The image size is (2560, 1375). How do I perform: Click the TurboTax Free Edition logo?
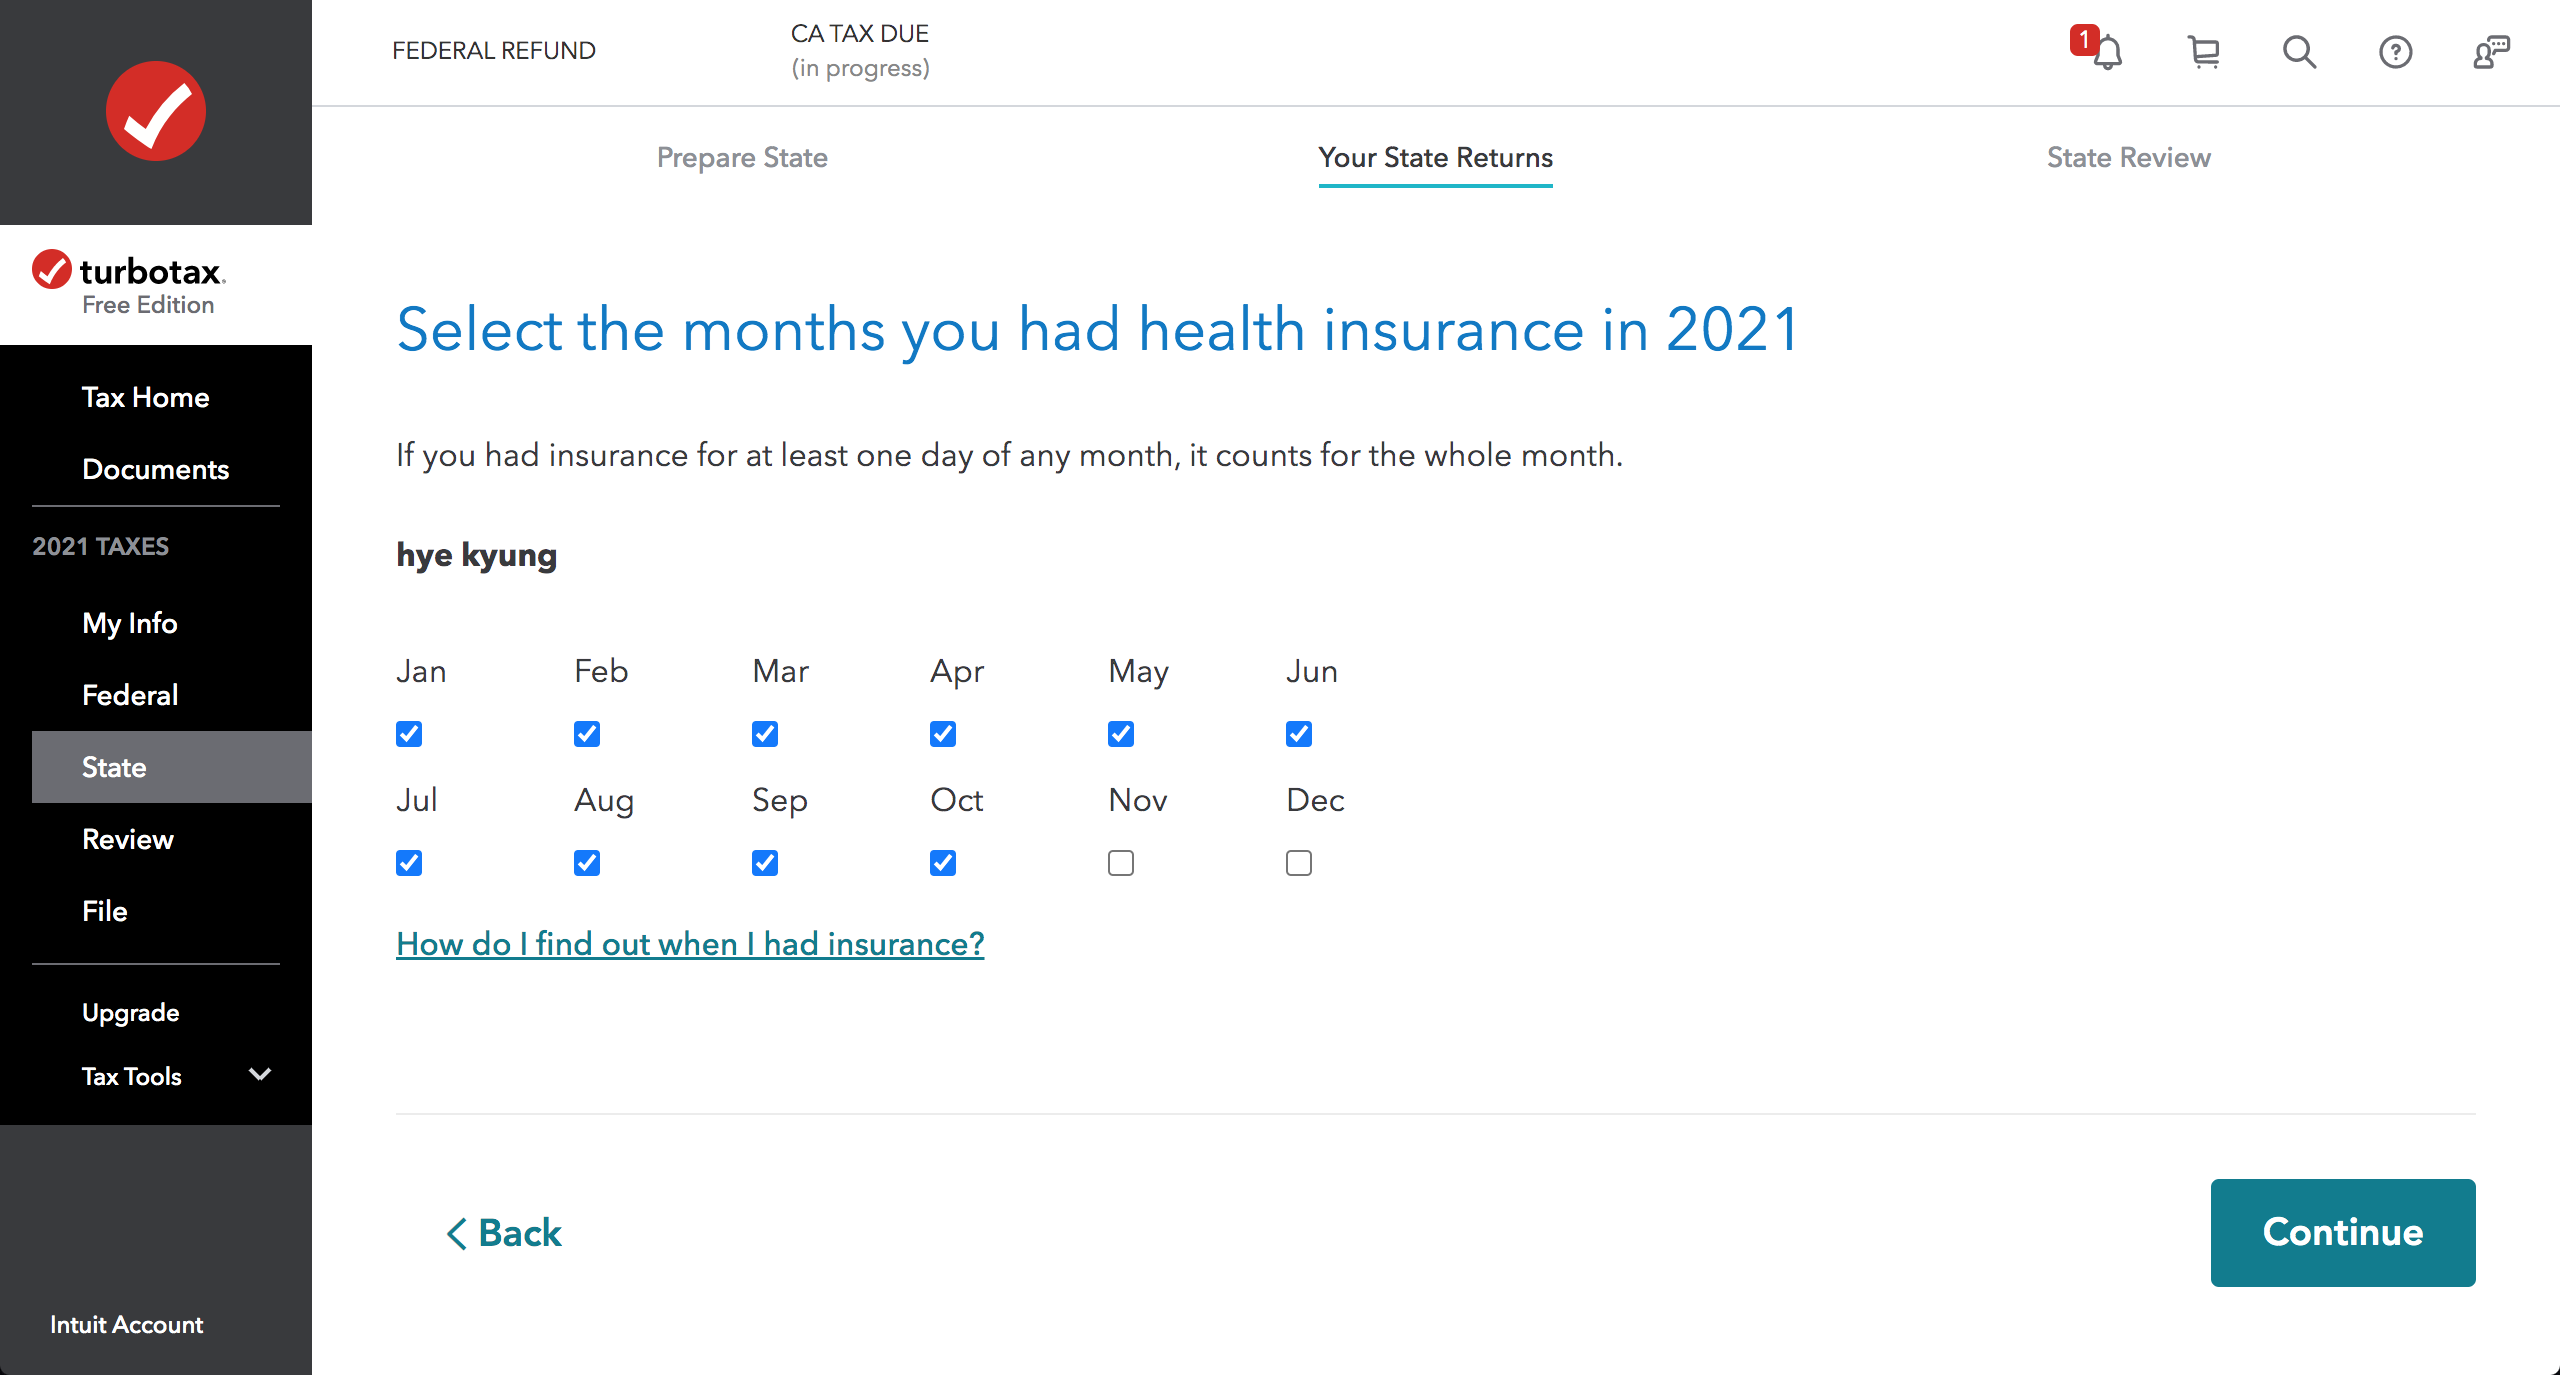click(130, 284)
